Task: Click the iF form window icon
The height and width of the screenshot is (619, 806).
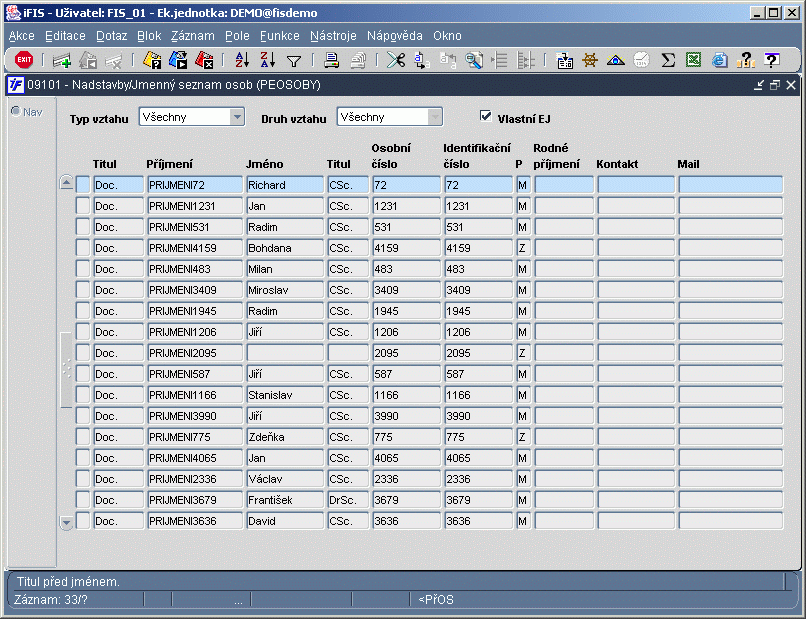Action: coord(16,85)
